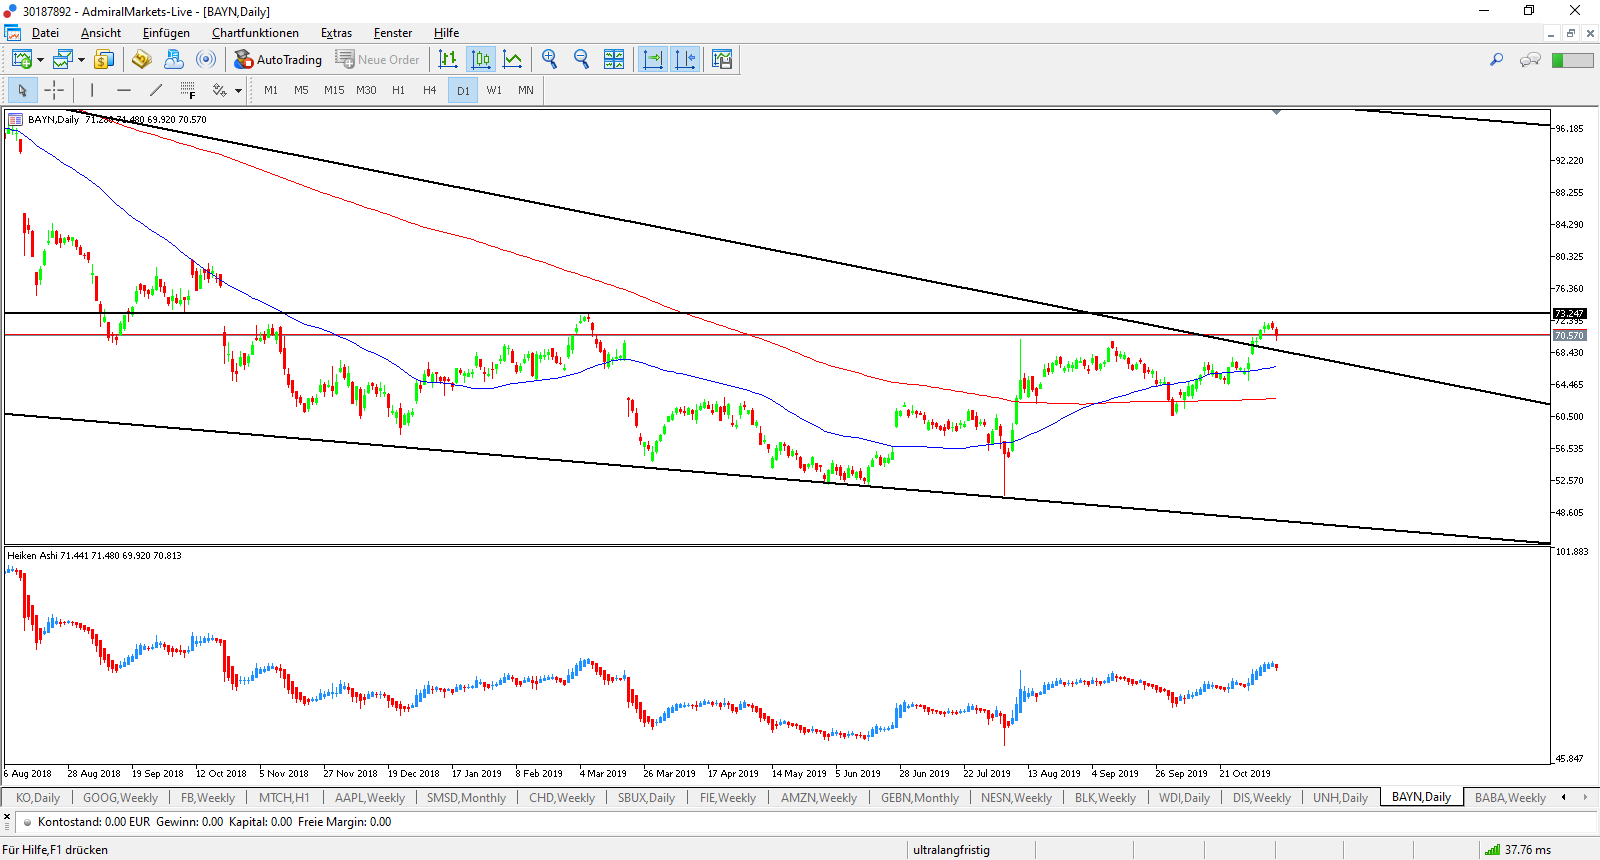Select the horizontal line drawing tool
Screen dimensions: 1600x860
124,90
